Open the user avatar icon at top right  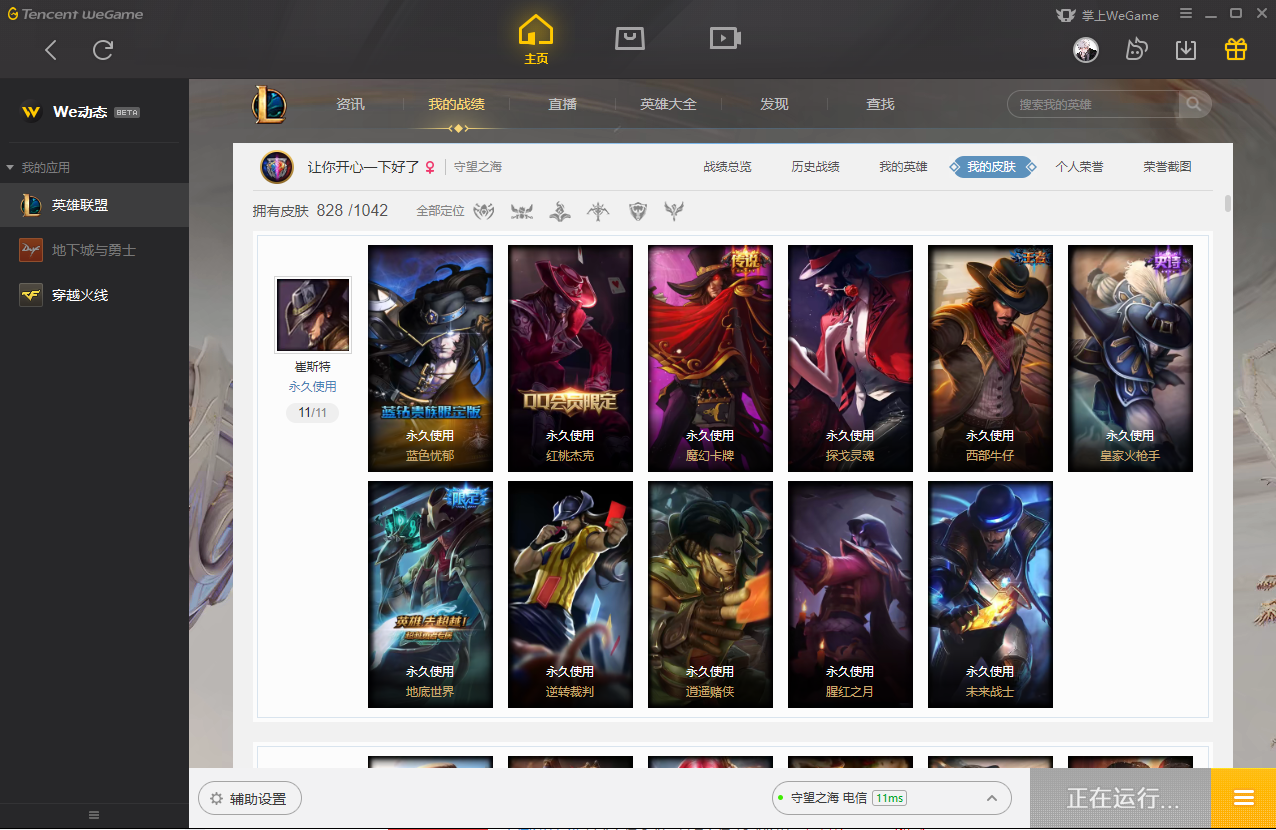pos(1086,49)
